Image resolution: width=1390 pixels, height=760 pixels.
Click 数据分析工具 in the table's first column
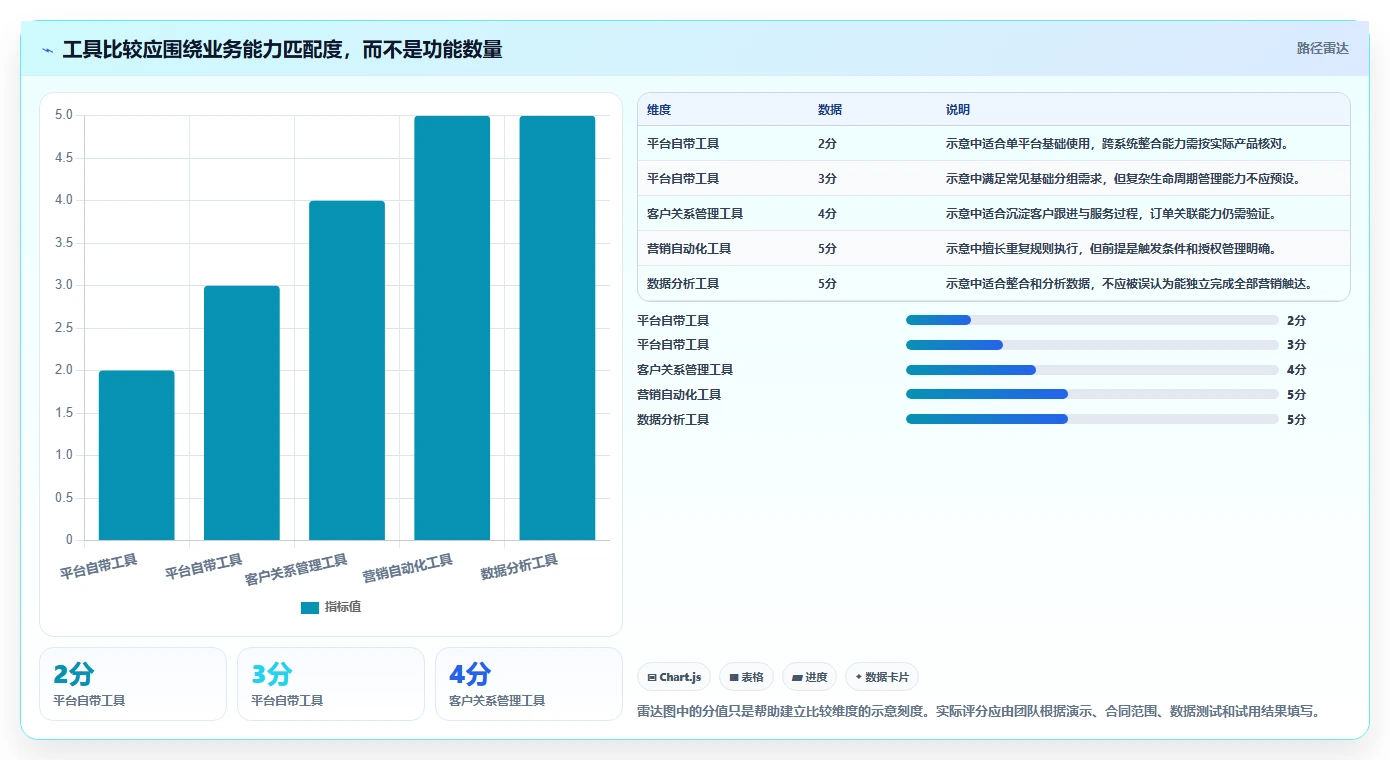683,284
